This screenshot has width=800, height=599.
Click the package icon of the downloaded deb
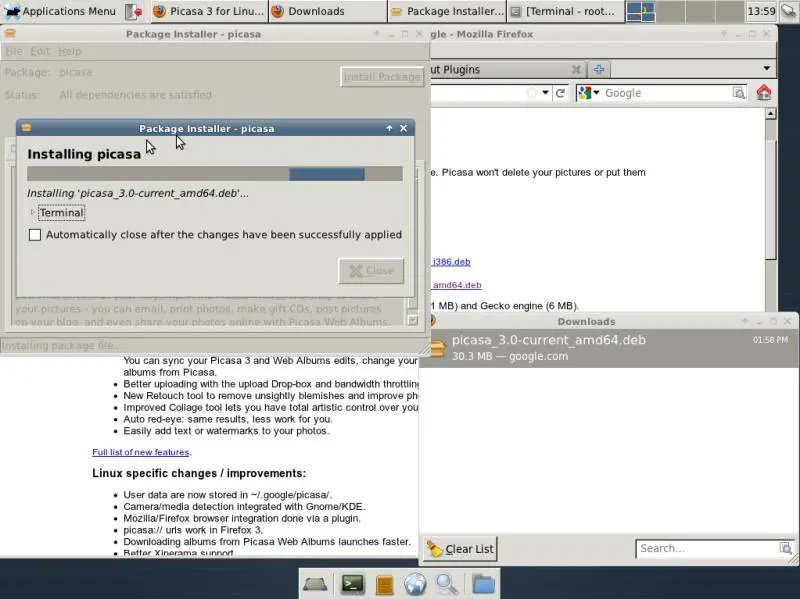pos(437,347)
